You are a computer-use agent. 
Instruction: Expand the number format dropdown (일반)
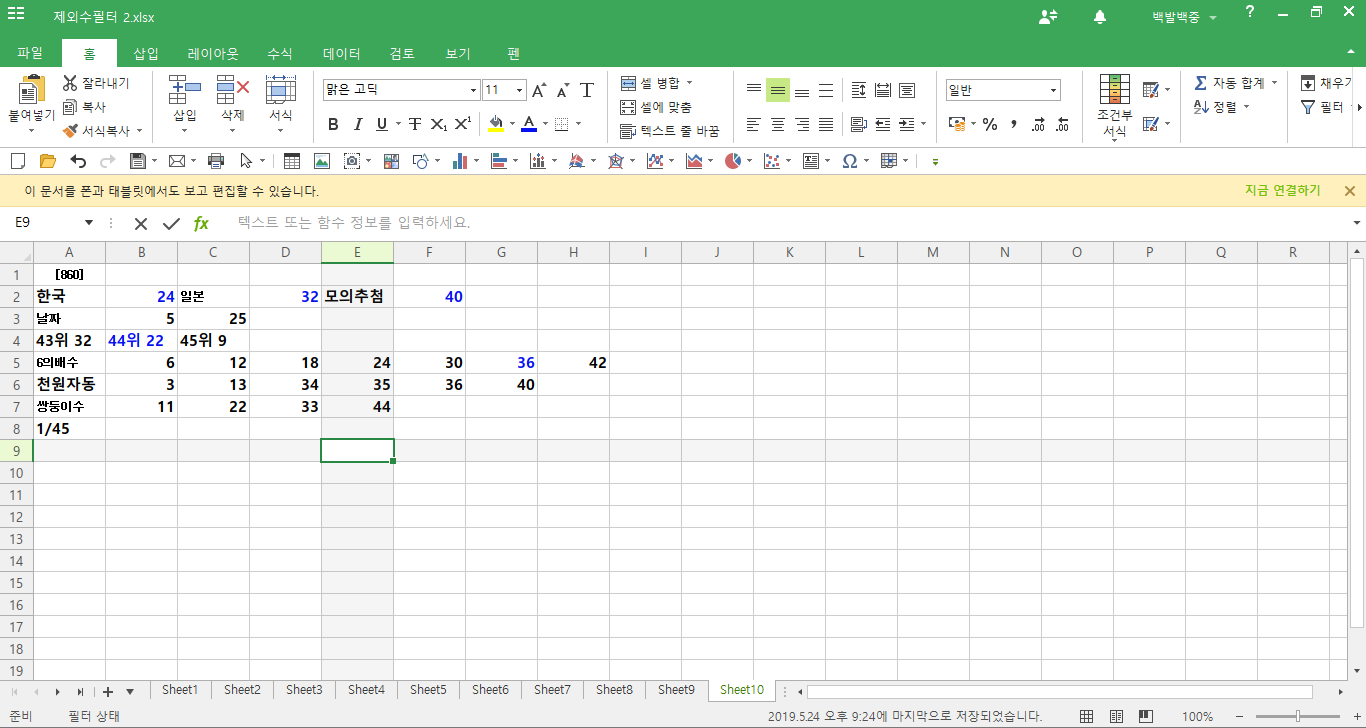[1053, 91]
